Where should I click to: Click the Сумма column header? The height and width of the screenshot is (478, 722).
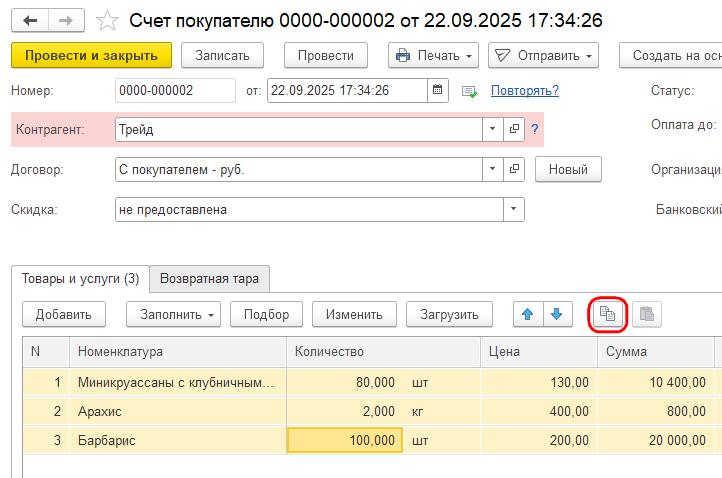point(656,352)
